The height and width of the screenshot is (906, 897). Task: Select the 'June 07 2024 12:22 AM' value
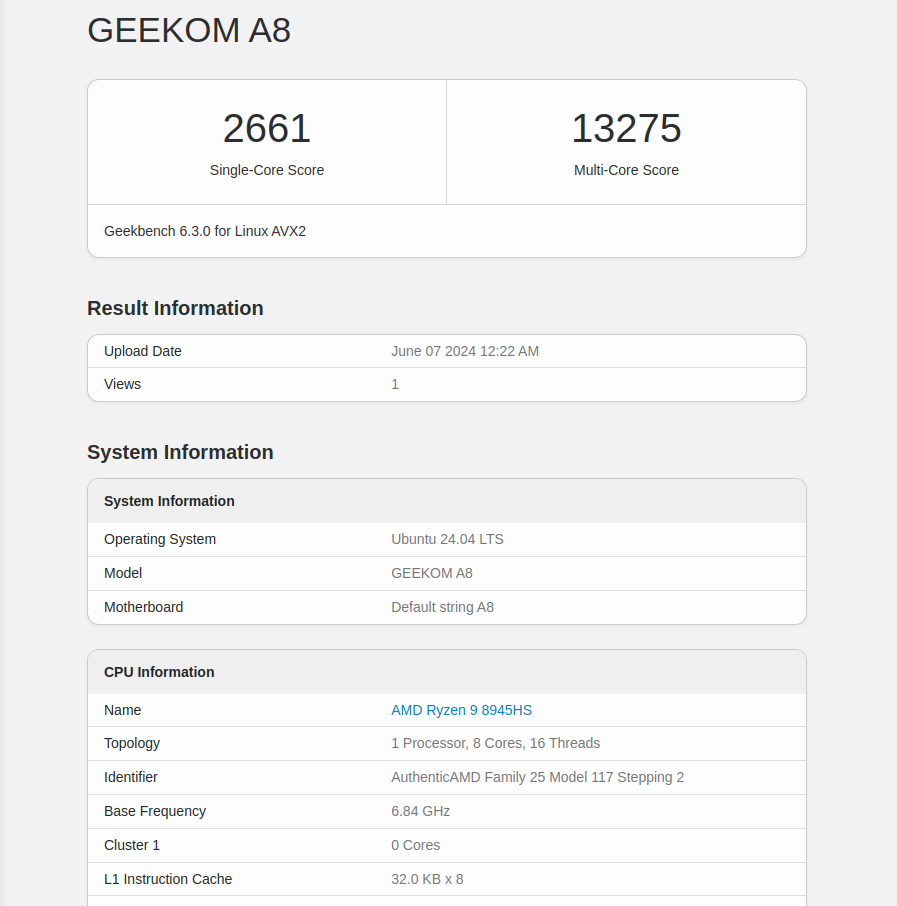(465, 351)
